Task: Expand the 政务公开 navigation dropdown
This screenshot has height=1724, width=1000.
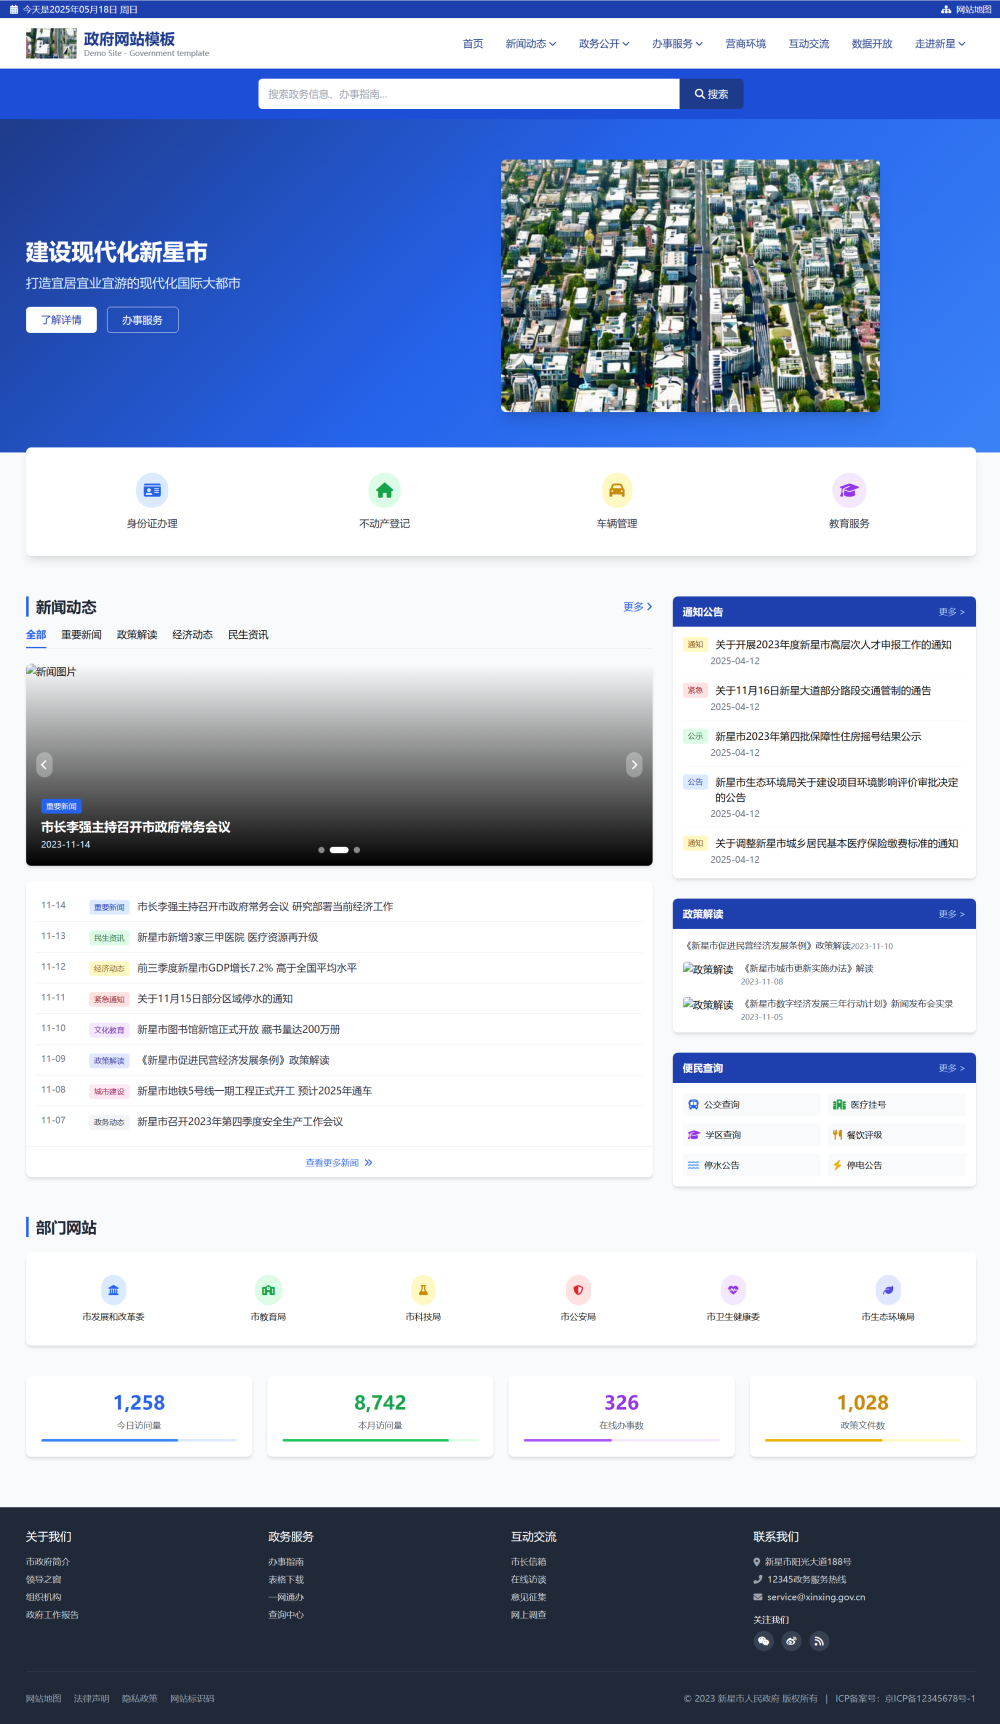Action: [604, 44]
